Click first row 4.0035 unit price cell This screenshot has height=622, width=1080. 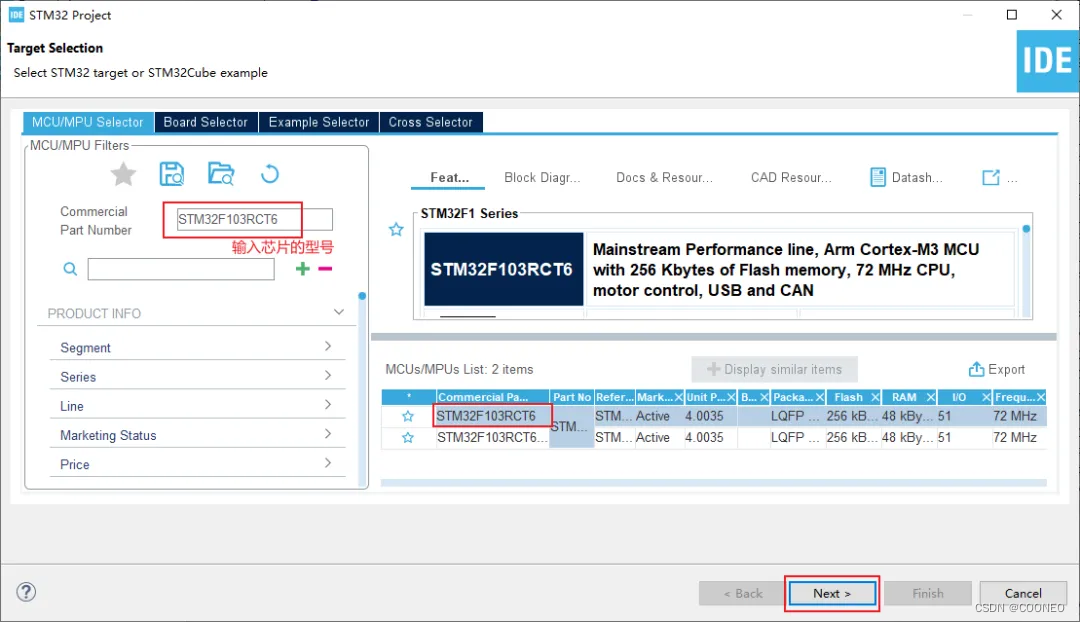pos(711,416)
